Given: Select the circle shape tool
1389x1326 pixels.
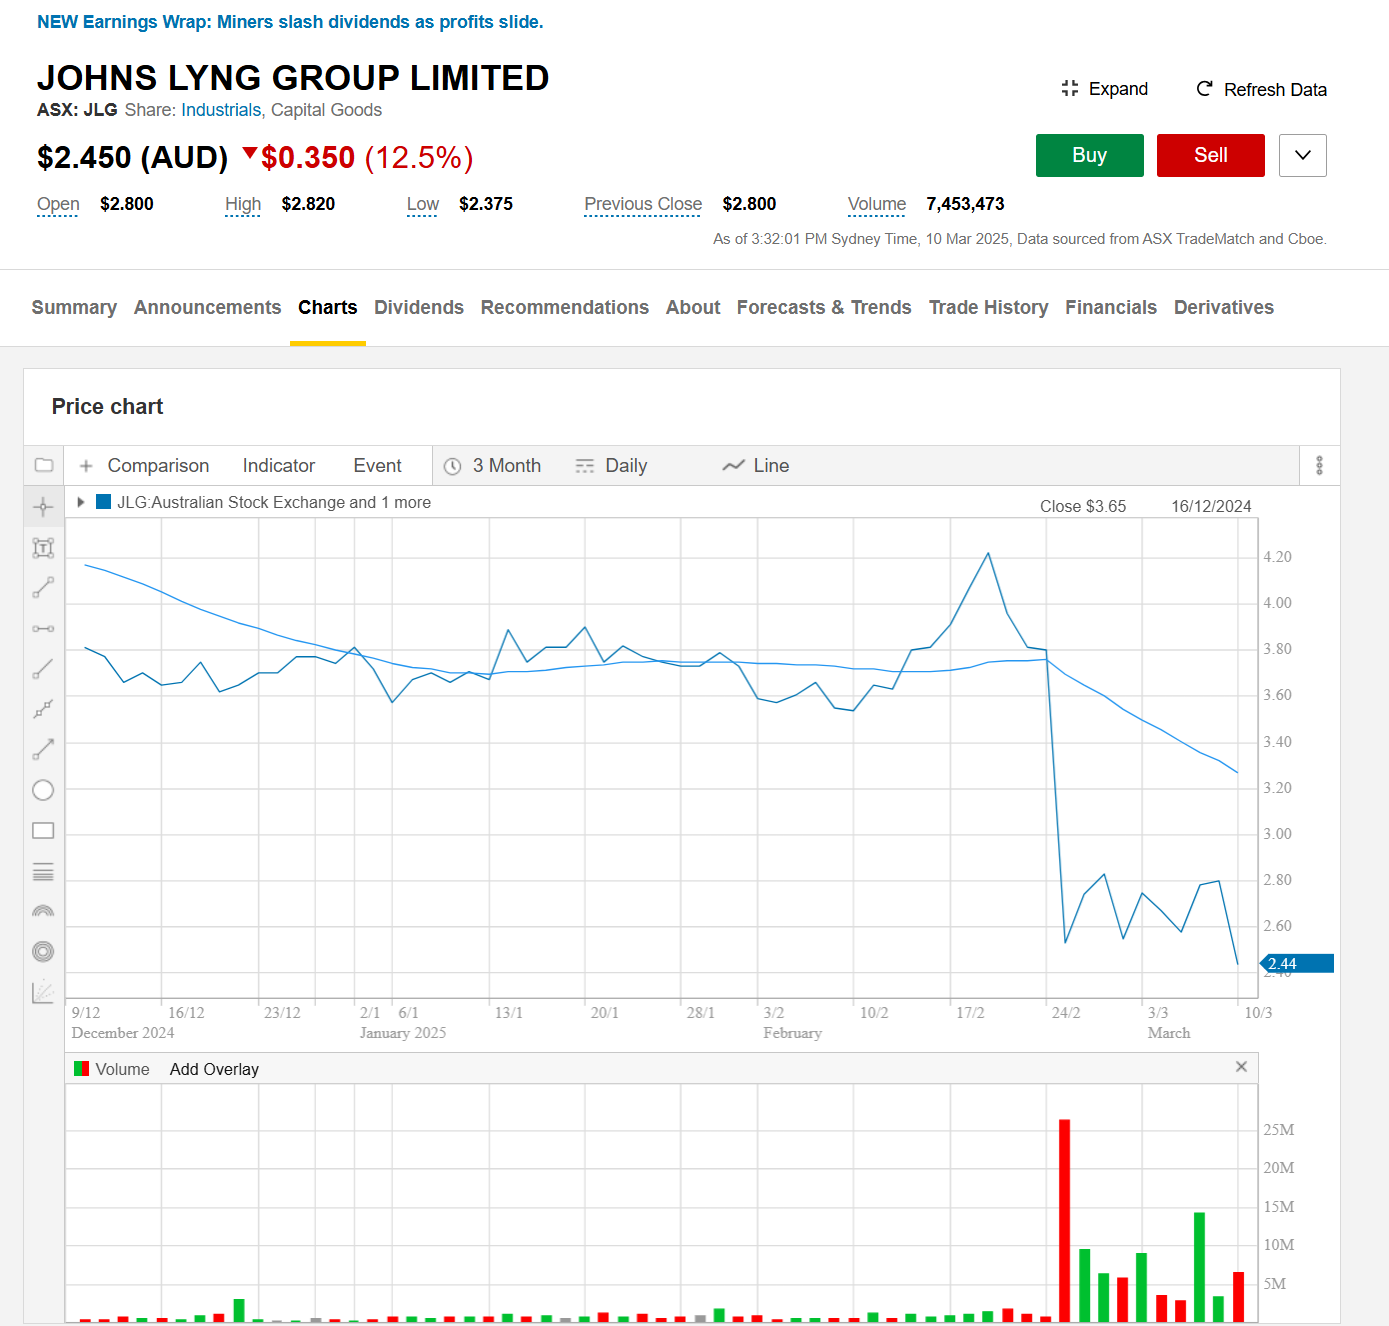Looking at the screenshot, I should [43, 790].
